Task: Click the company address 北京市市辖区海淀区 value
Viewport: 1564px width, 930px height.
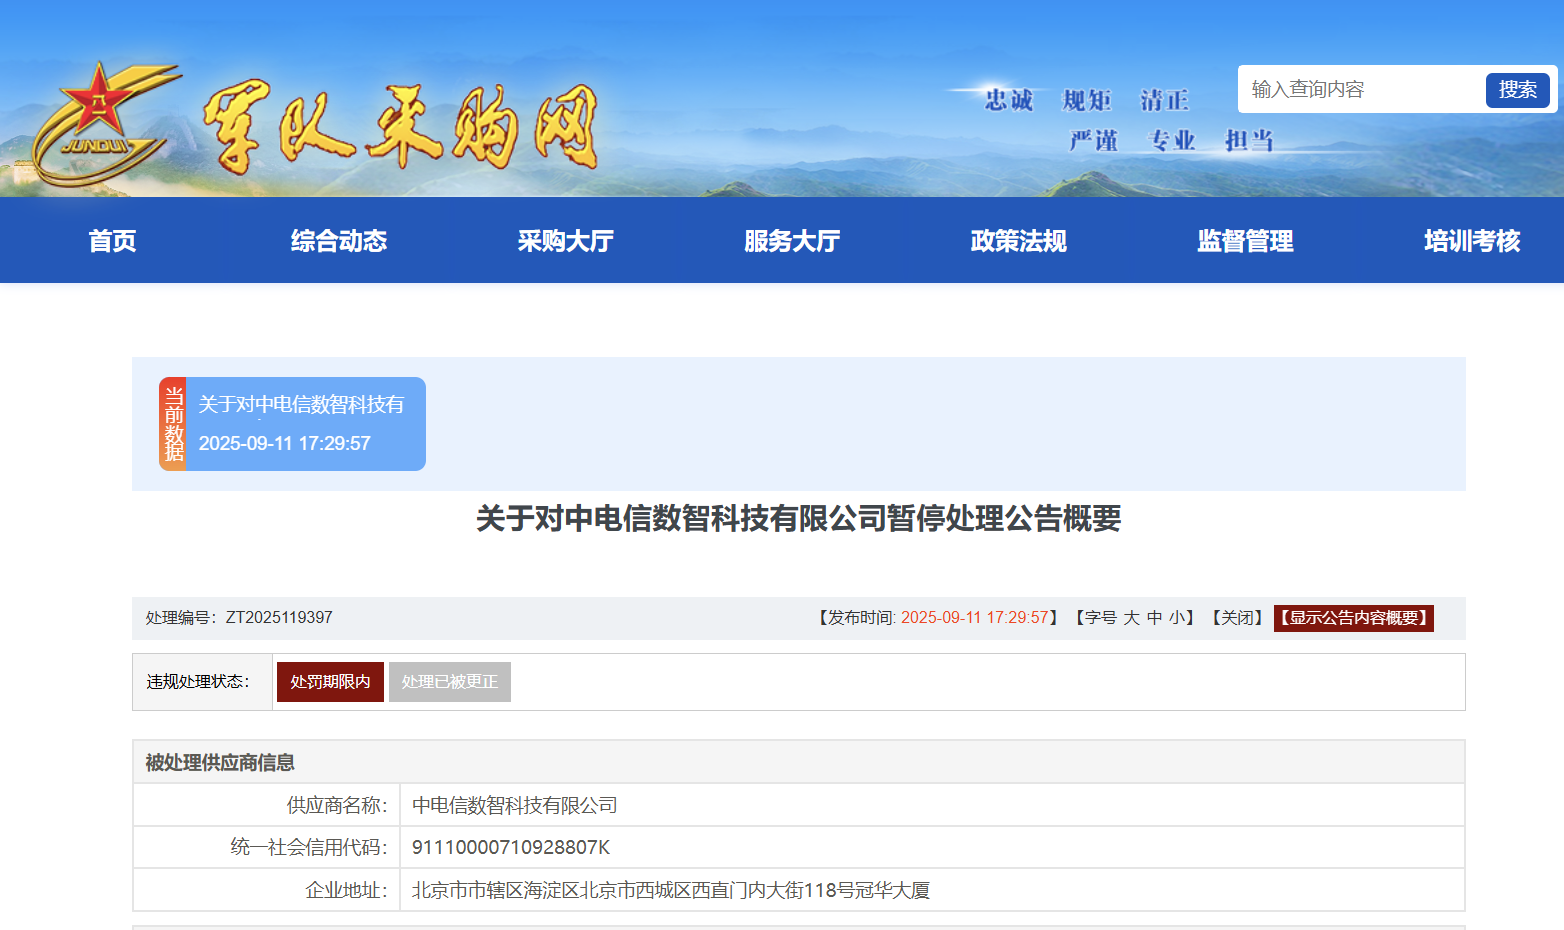Action: click(x=671, y=890)
